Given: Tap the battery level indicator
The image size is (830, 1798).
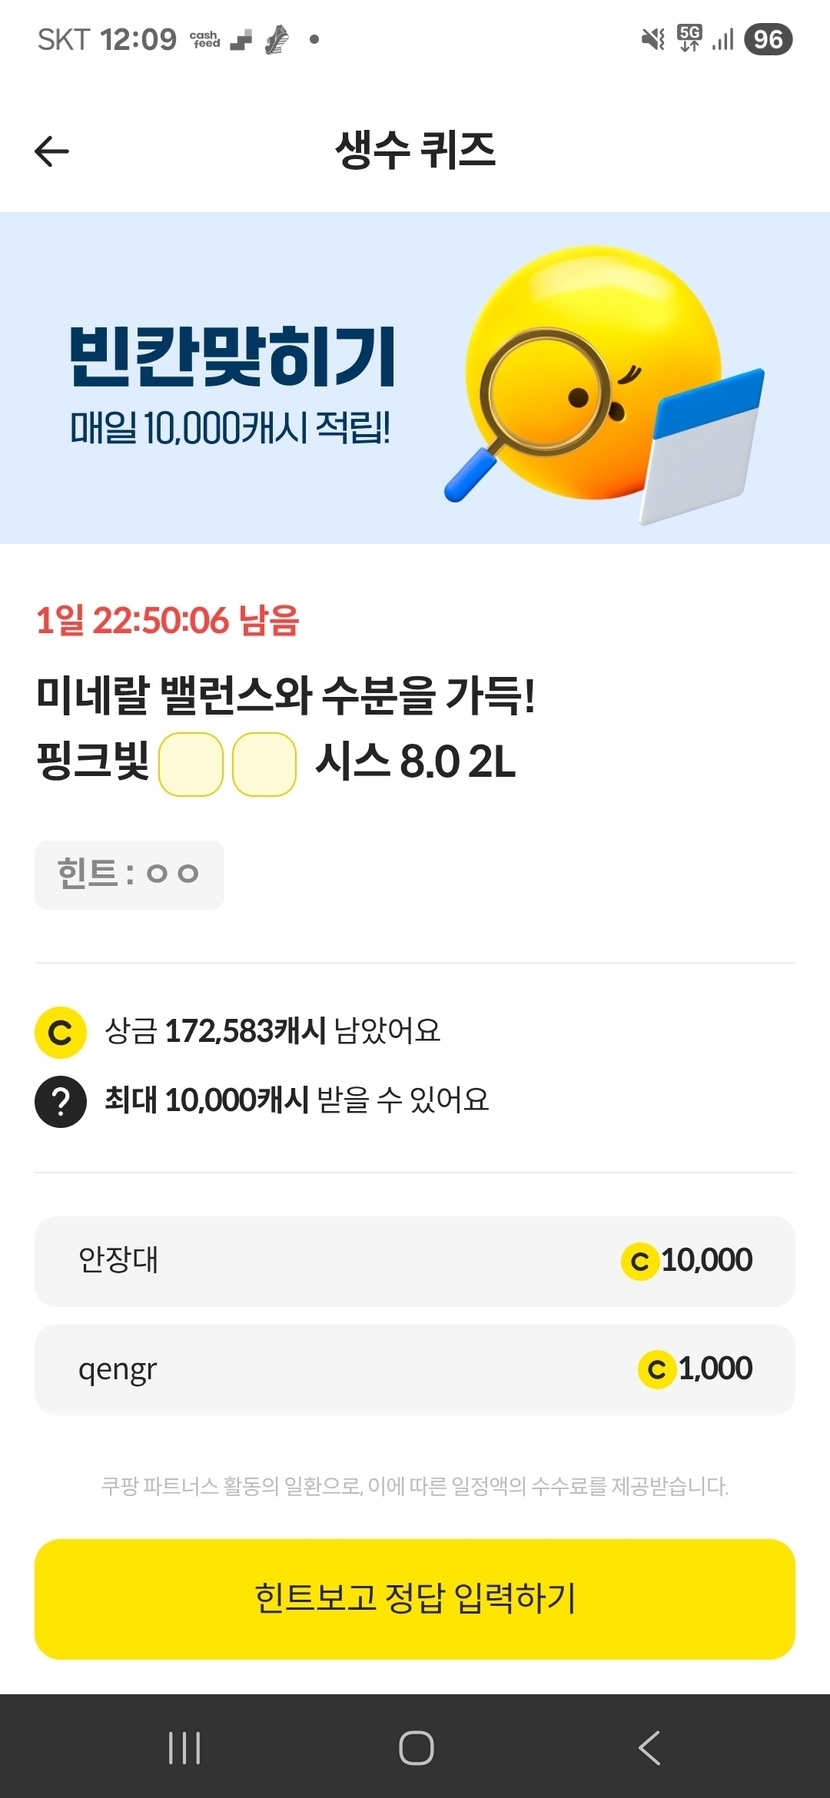Looking at the screenshot, I should (x=768, y=39).
